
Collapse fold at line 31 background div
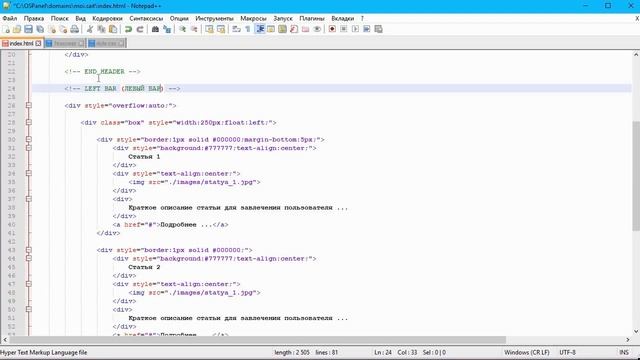coord(29,148)
